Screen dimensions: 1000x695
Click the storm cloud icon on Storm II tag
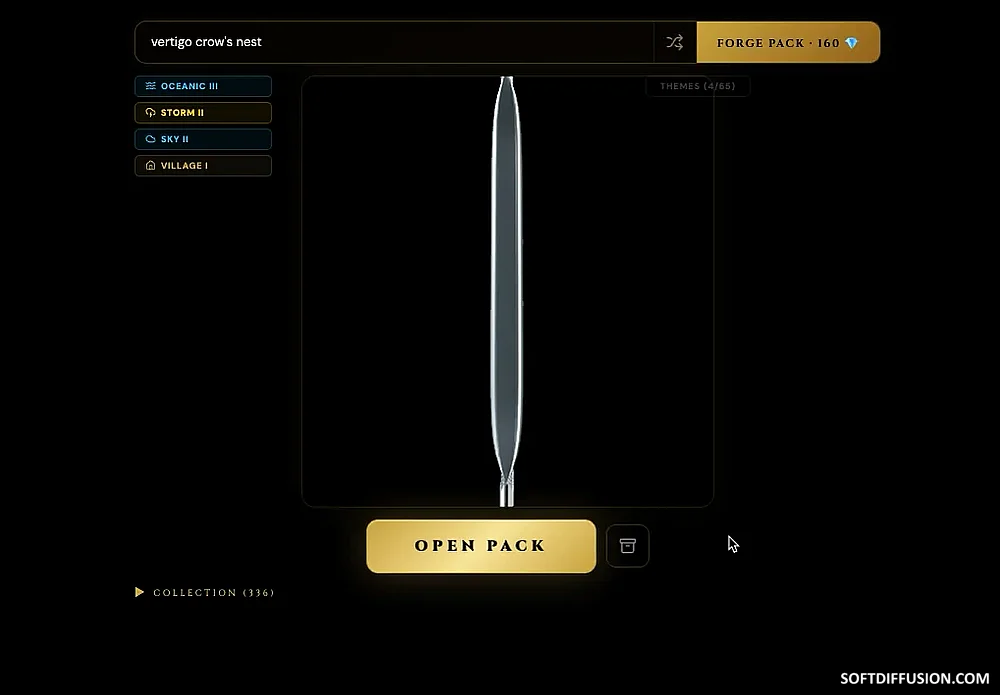click(x=151, y=113)
